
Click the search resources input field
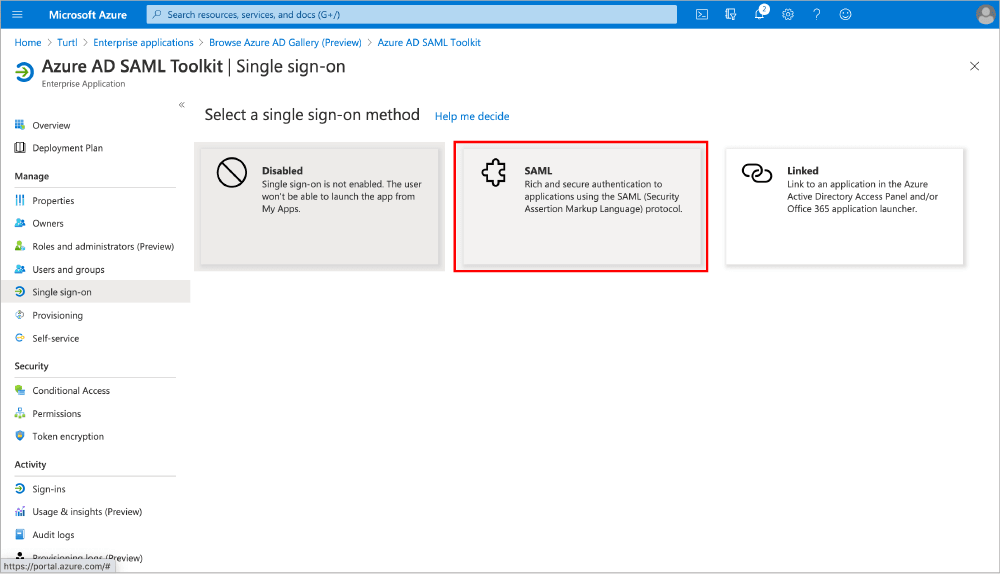point(412,14)
